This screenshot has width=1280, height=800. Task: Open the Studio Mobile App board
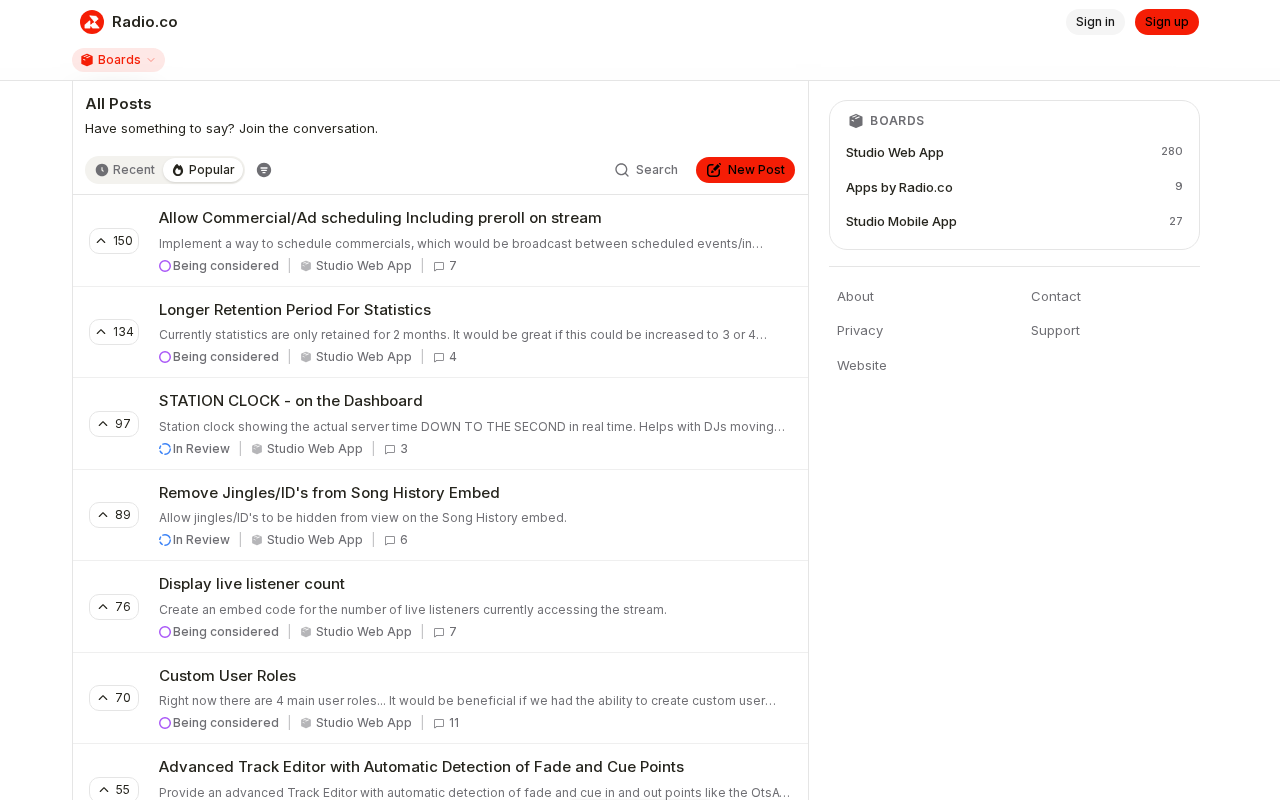(x=901, y=222)
